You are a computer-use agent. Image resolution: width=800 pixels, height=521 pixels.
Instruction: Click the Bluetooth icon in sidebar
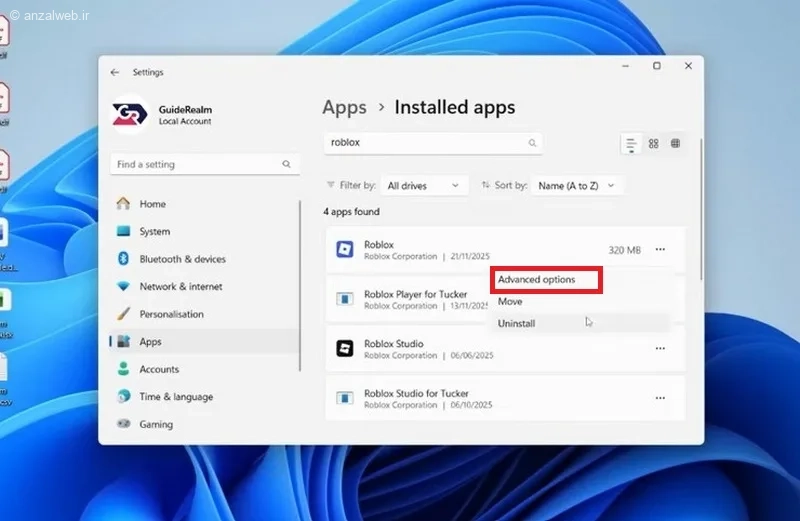[x=123, y=259]
